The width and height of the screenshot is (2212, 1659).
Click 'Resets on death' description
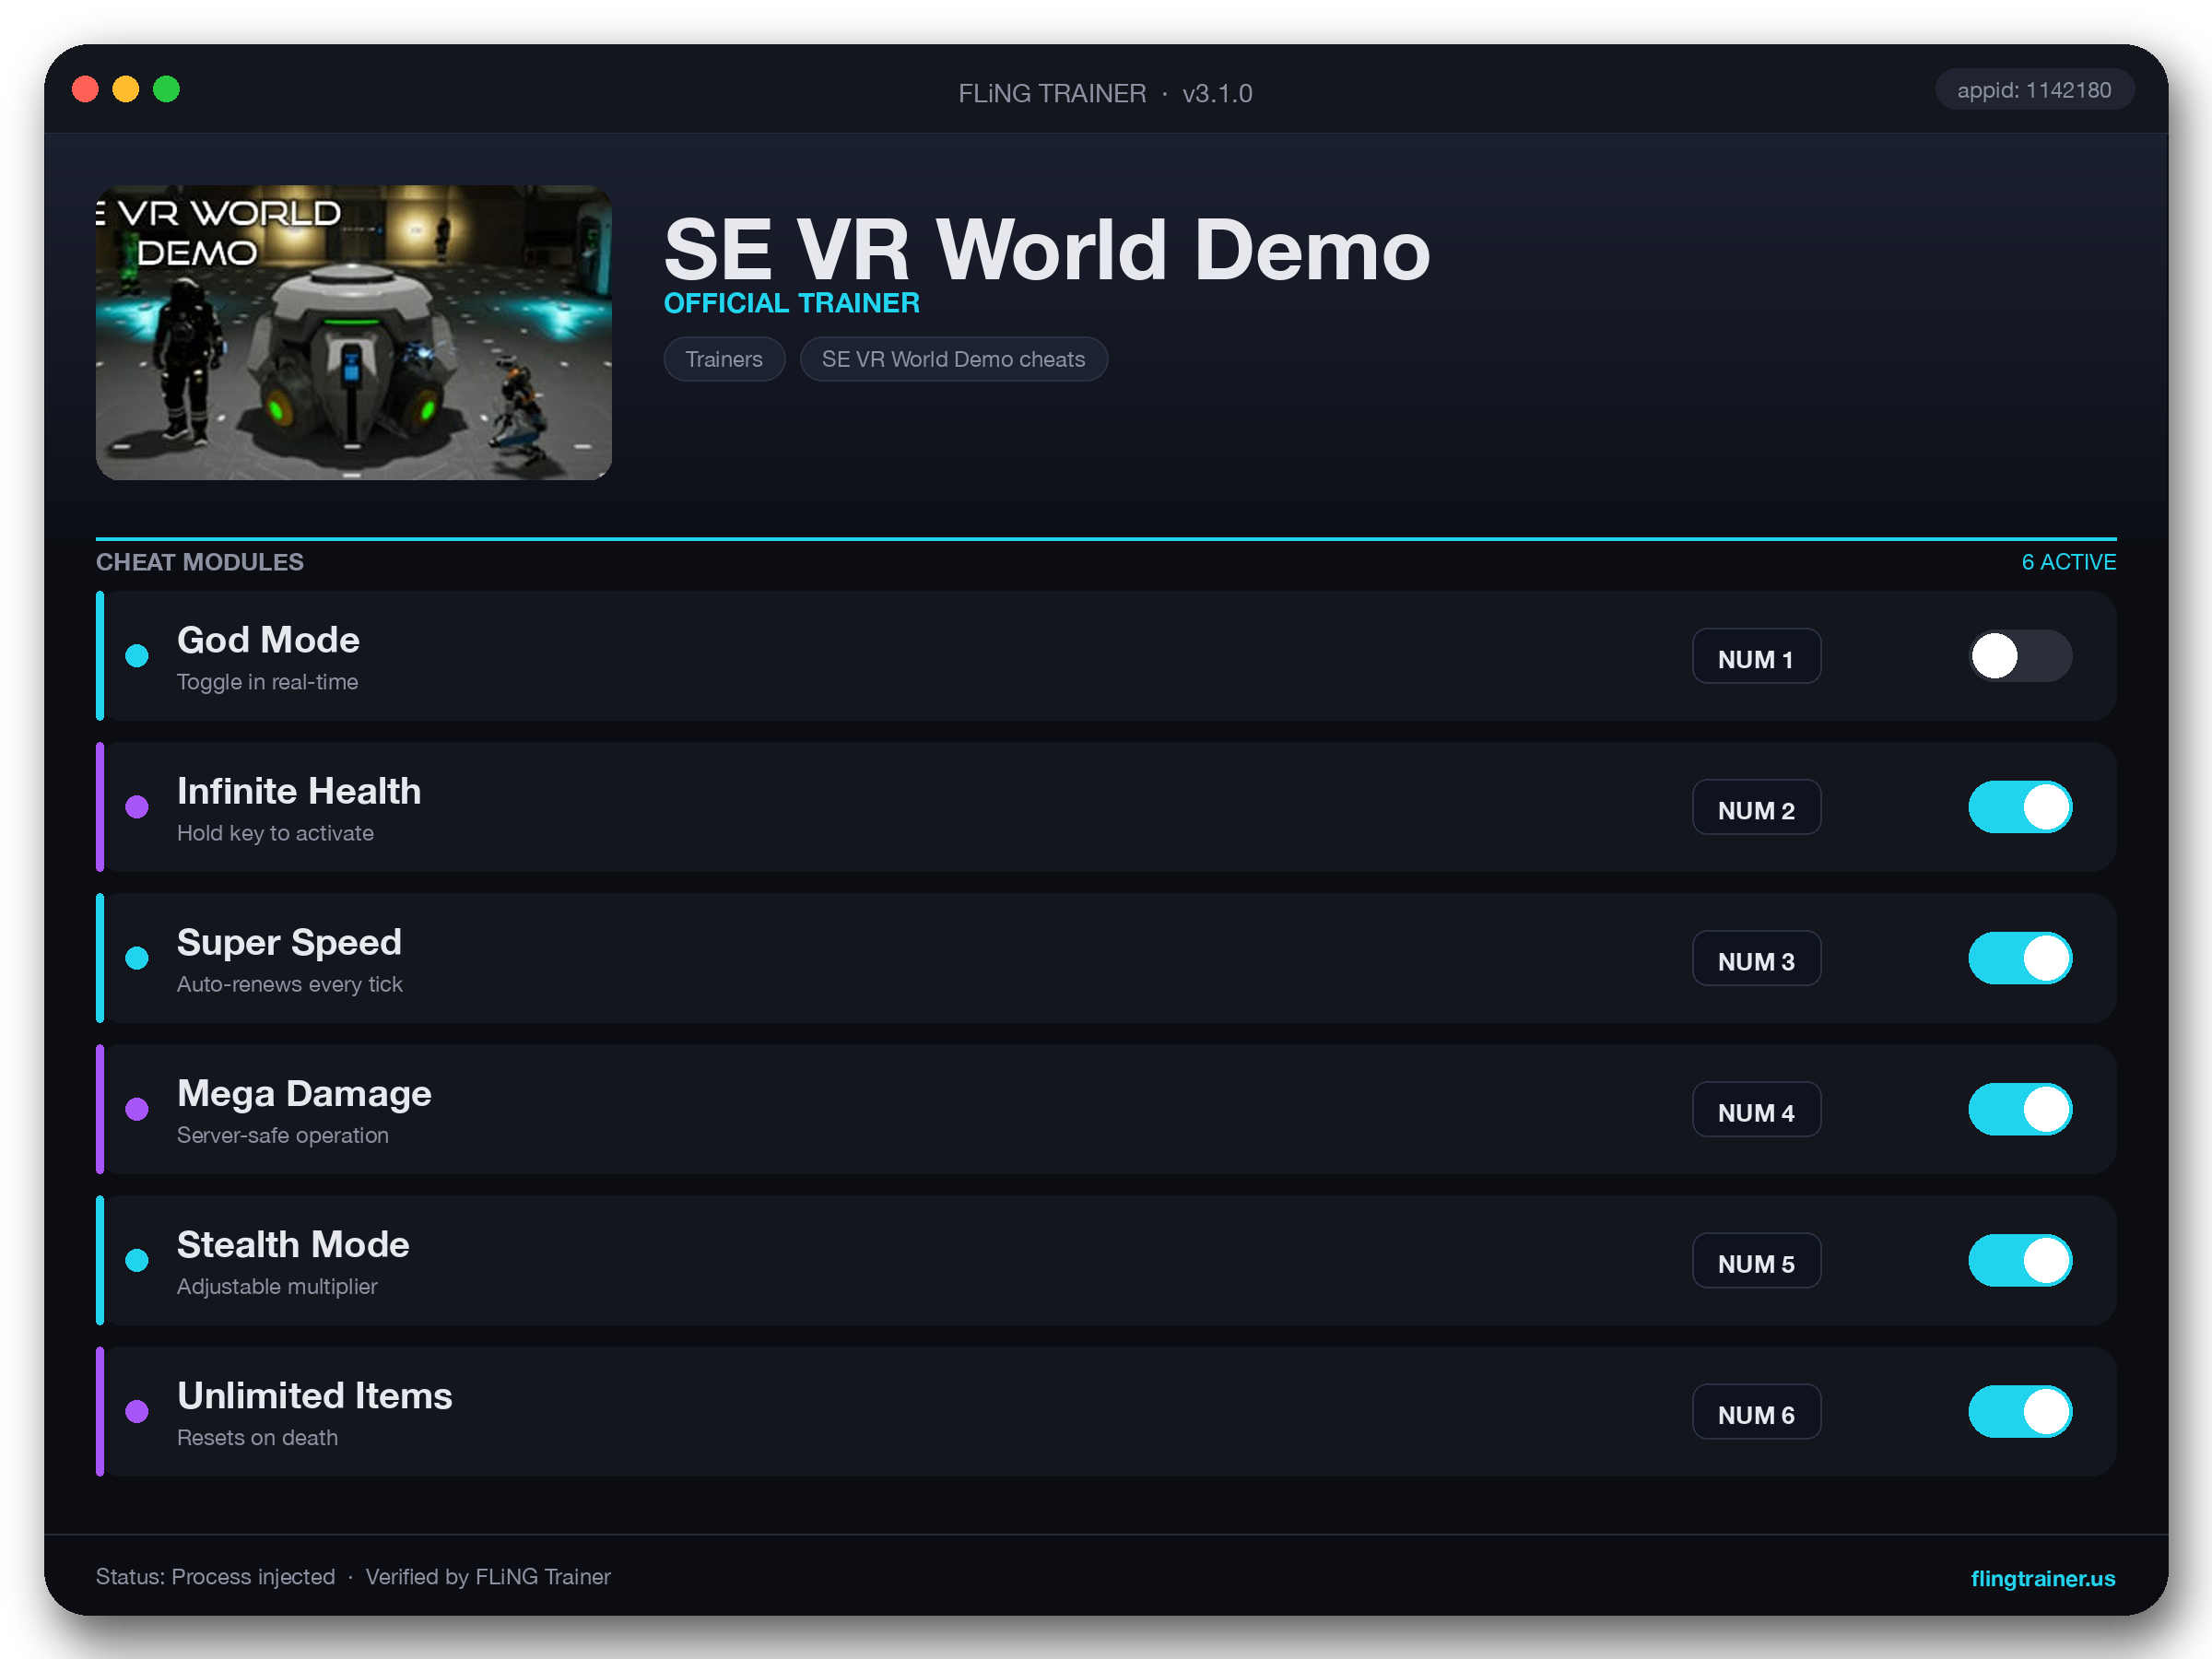coord(257,1437)
